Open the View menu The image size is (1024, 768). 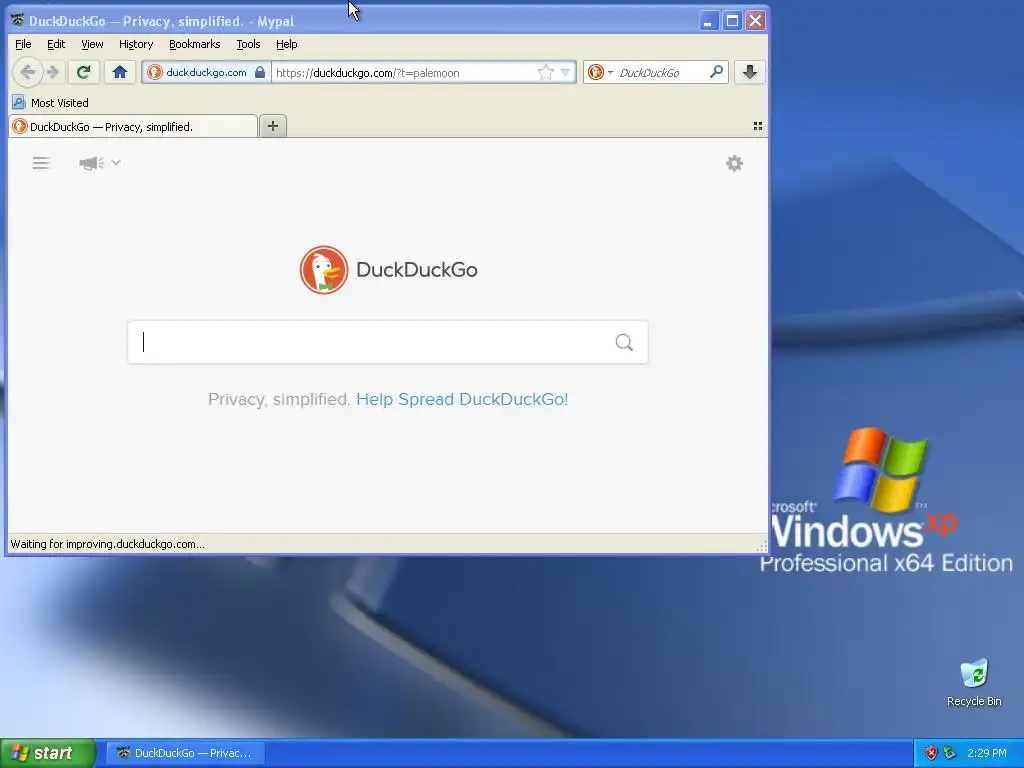point(92,44)
